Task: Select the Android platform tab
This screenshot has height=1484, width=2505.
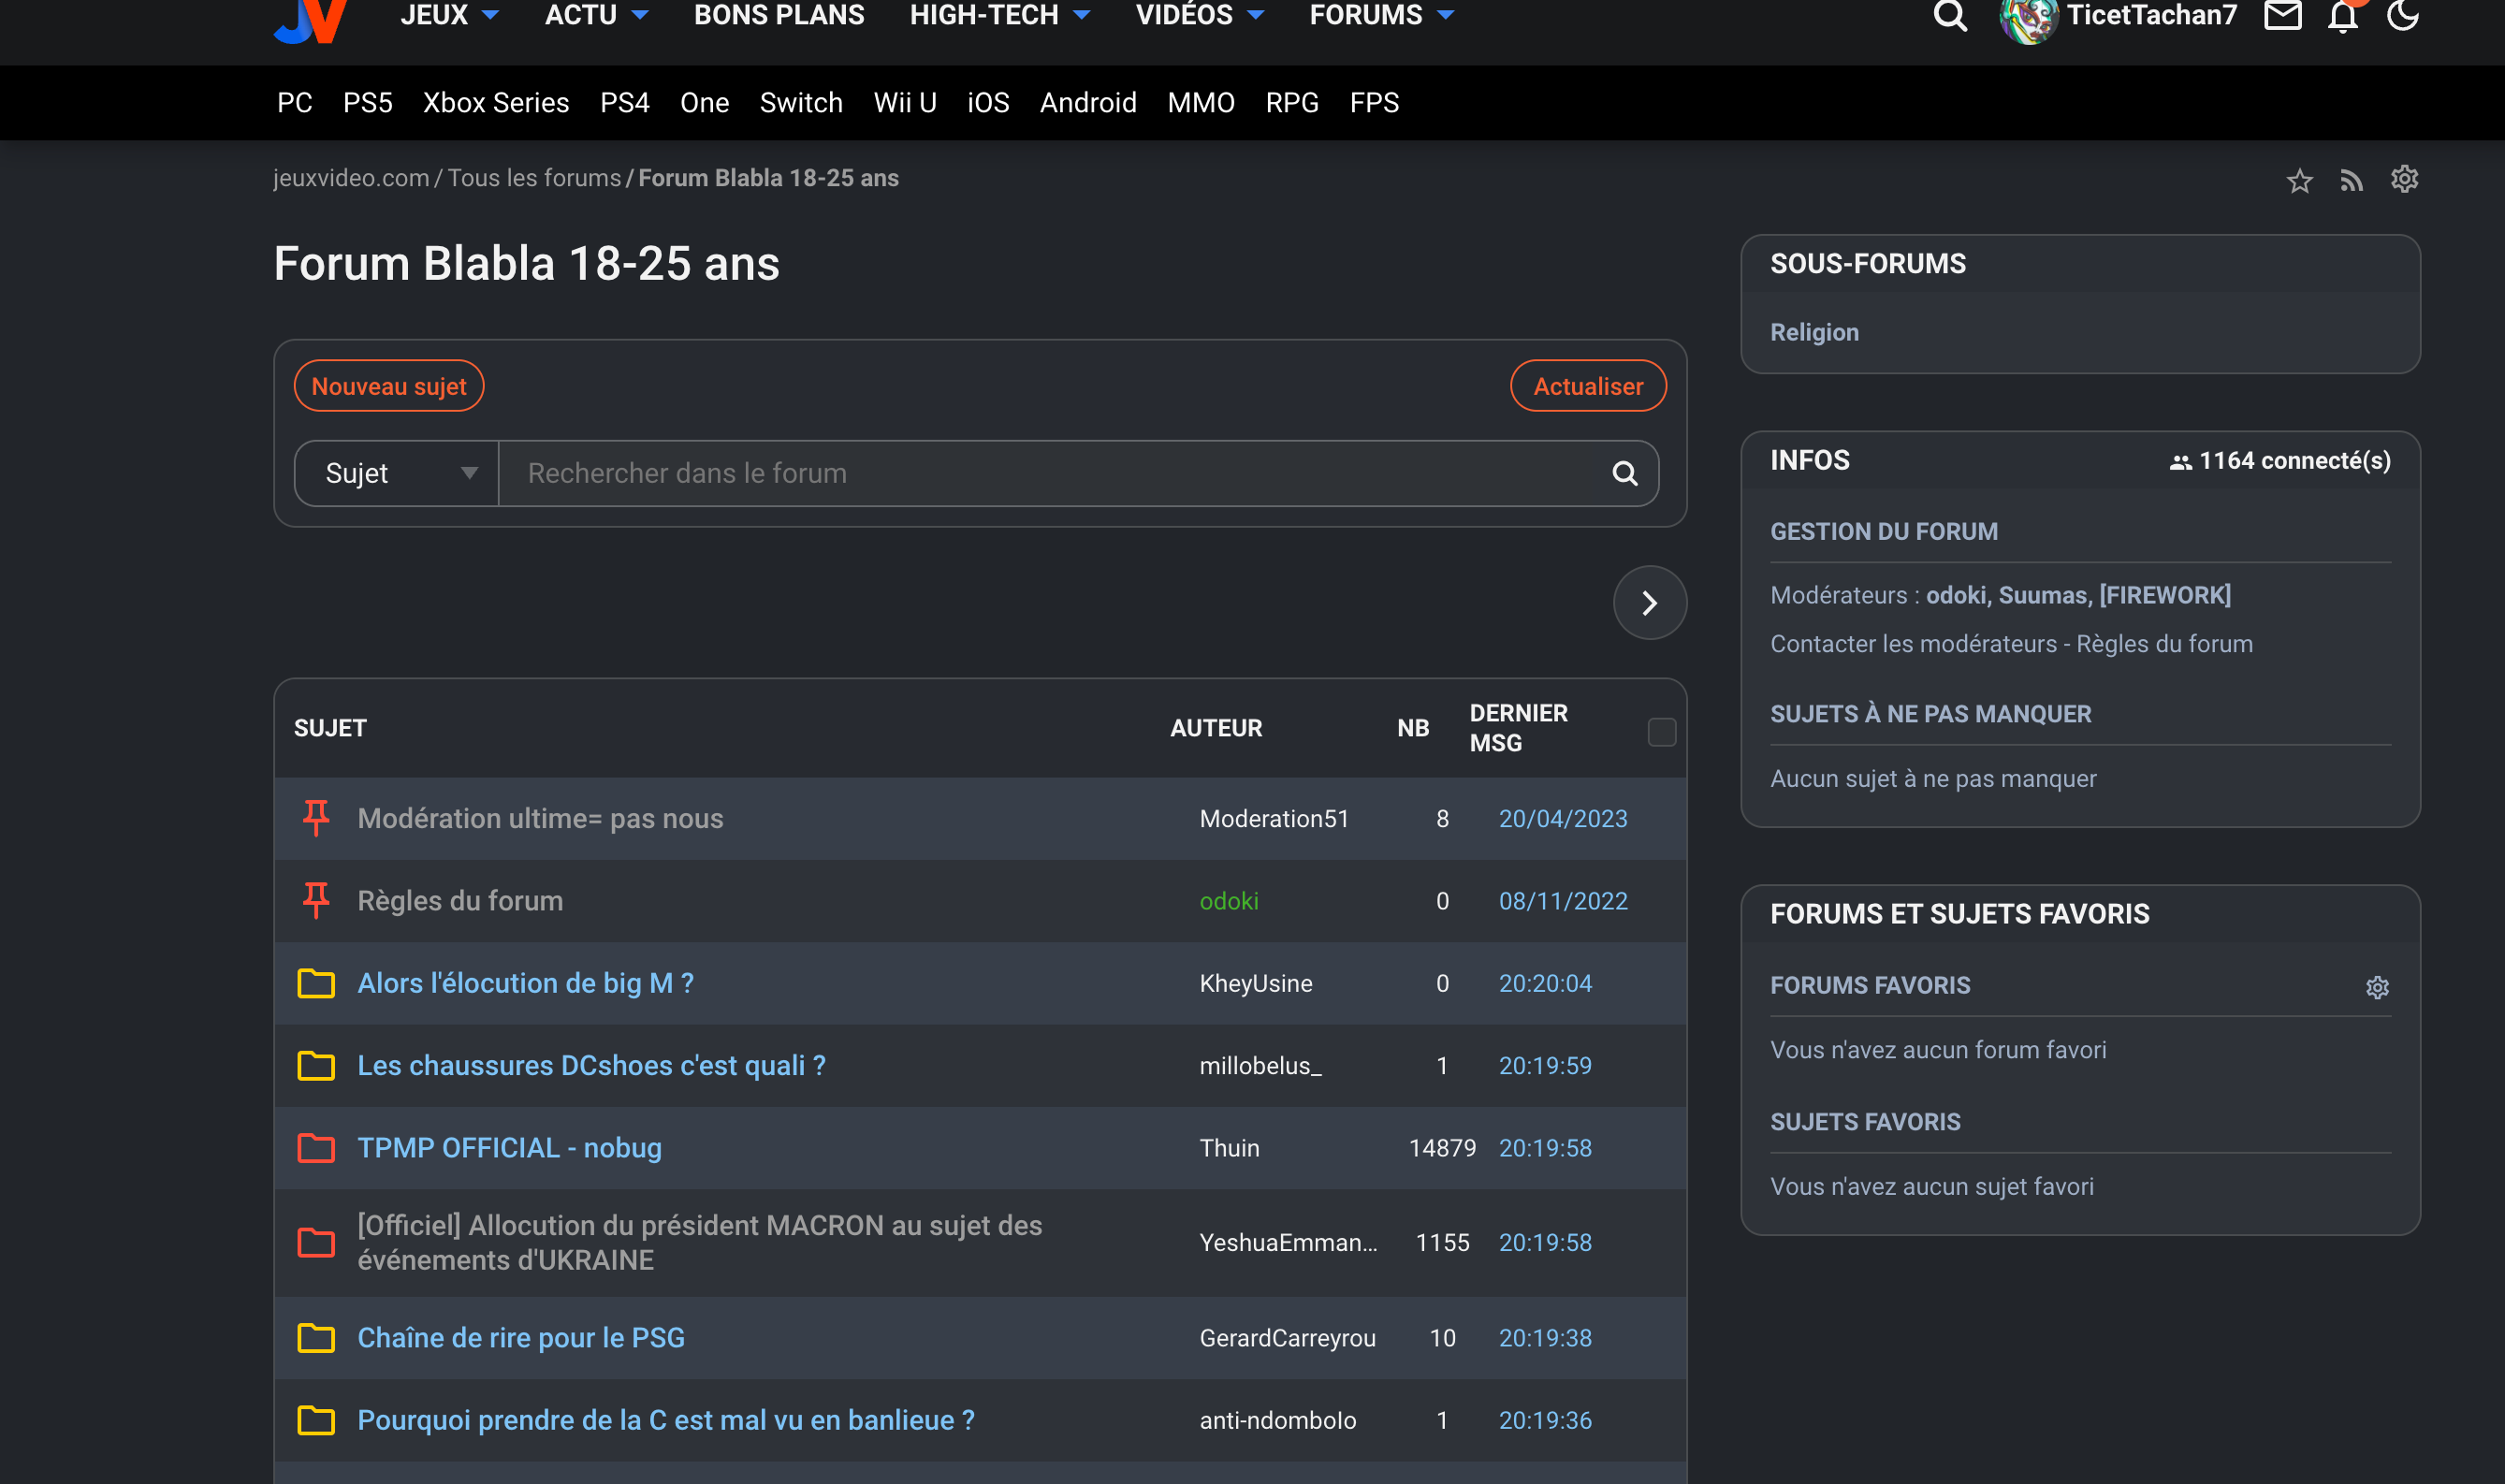Action: [x=1087, y=102]
